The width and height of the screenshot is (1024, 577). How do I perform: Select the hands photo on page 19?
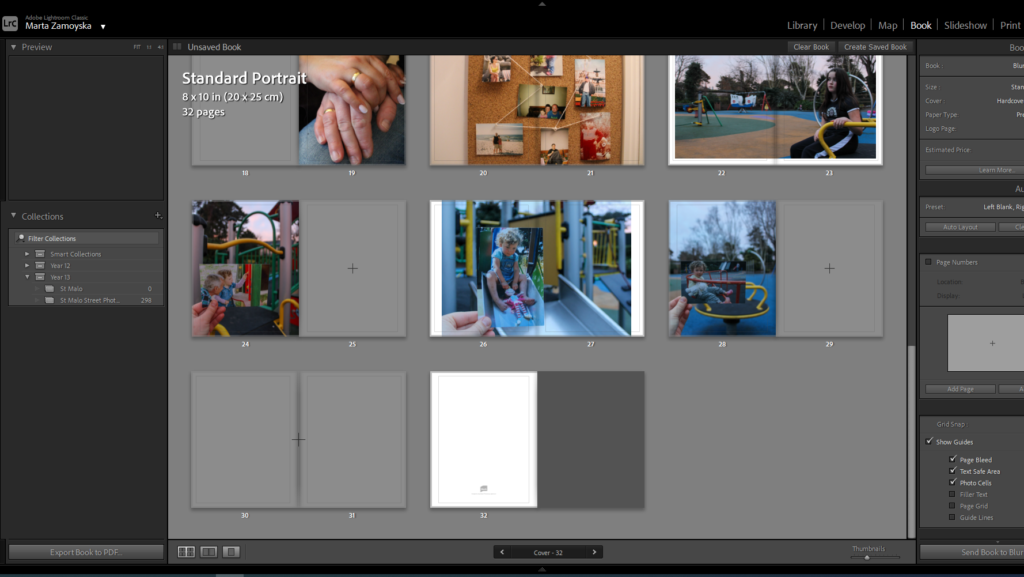[x=352, y=110]
